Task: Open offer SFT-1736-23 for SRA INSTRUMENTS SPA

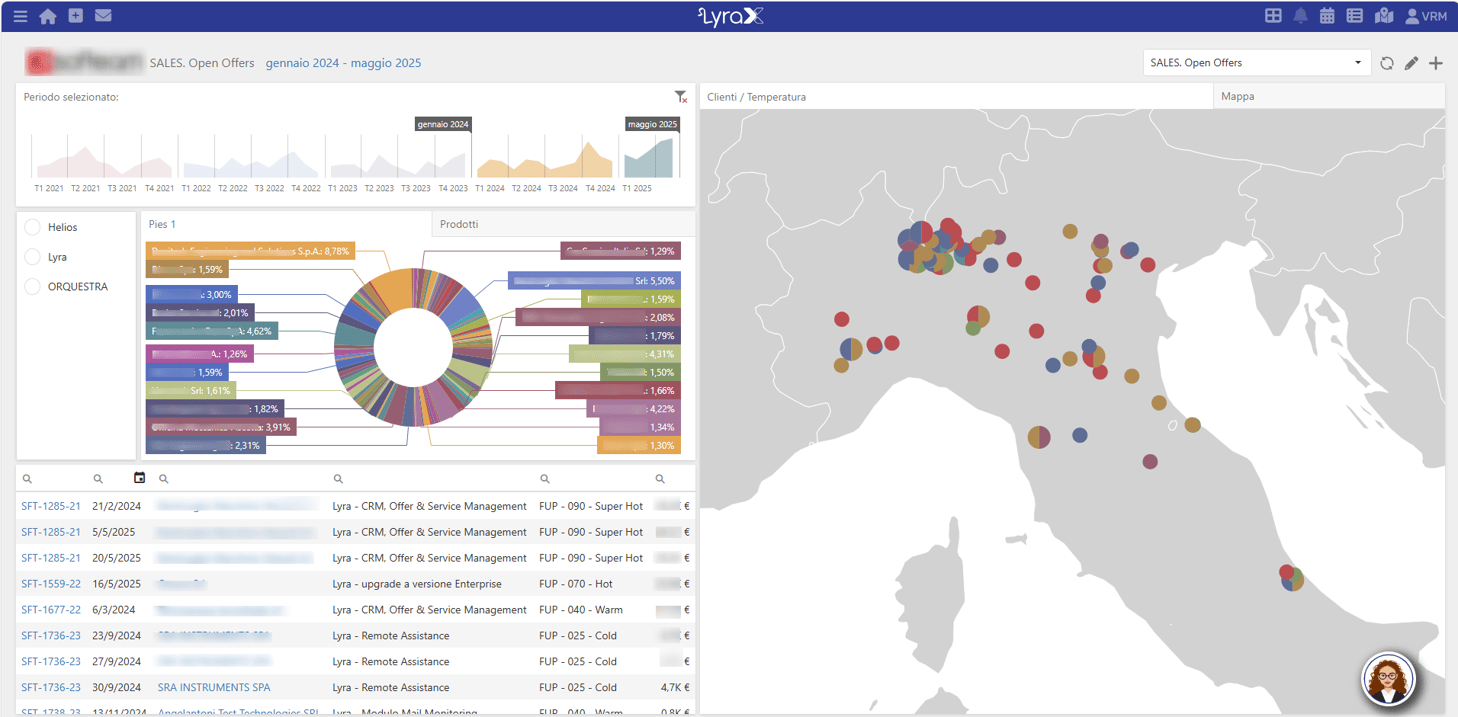Action: pos(48,687)
